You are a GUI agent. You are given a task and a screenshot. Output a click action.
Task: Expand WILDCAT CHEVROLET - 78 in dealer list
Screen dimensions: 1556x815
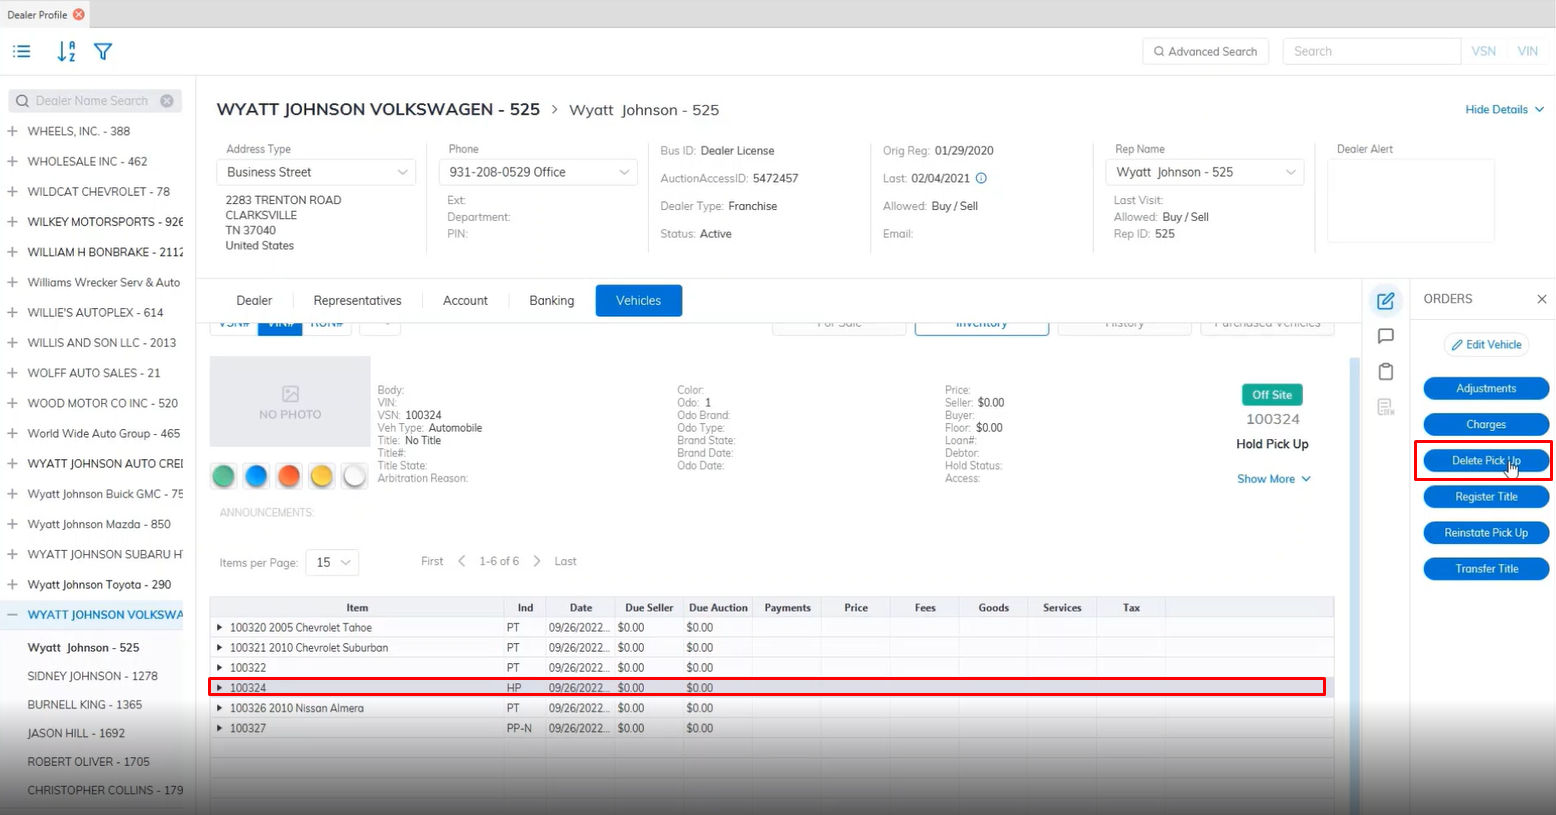coord(12,191)
